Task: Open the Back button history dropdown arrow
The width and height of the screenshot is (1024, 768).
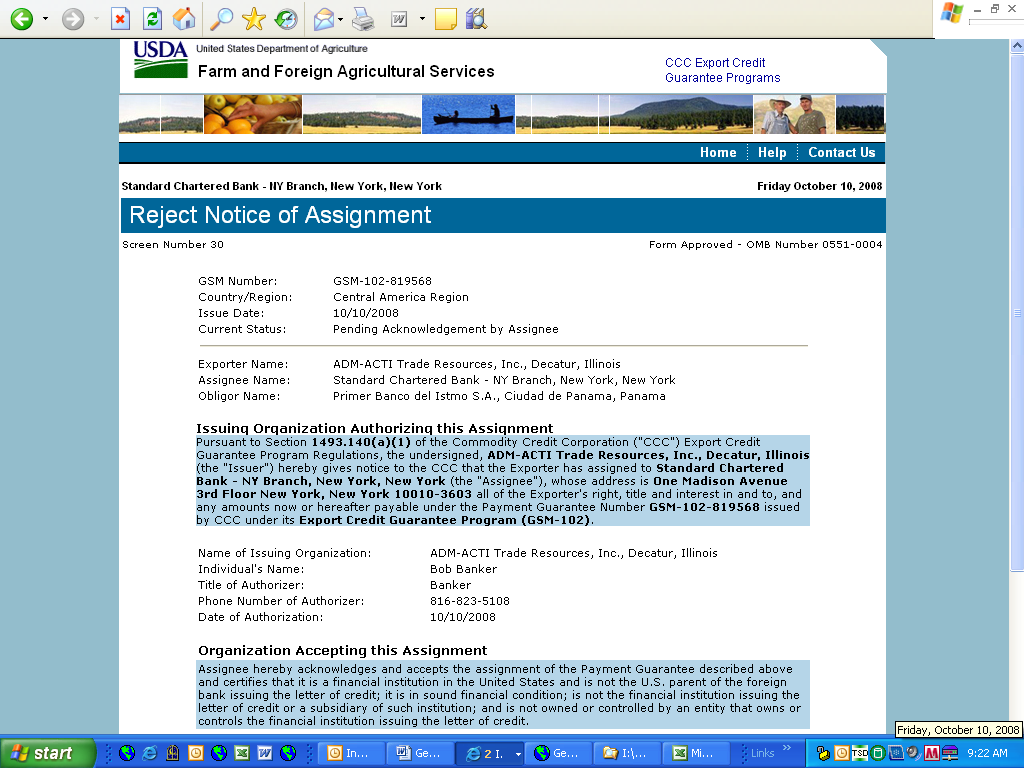Action: click(45, 19)
